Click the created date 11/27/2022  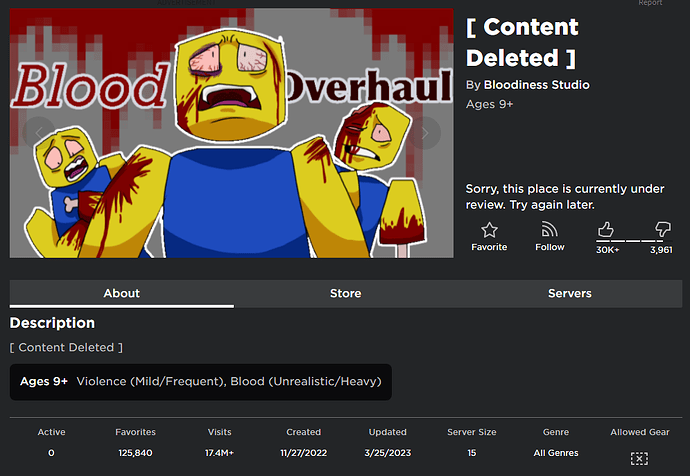[303, 453]
